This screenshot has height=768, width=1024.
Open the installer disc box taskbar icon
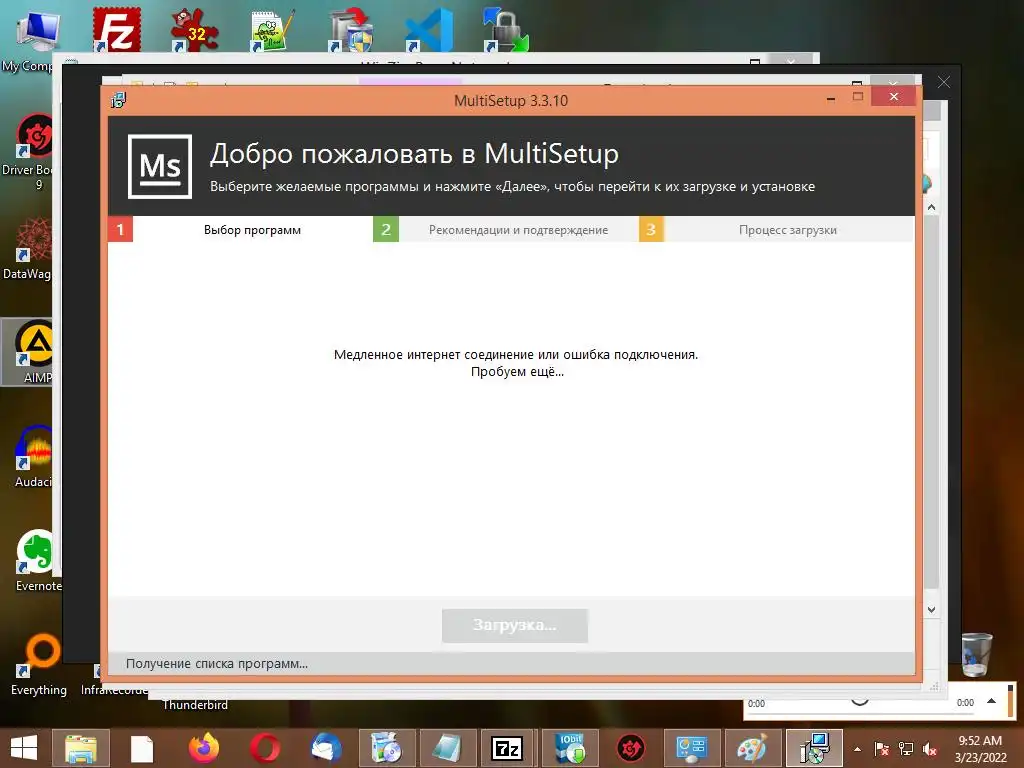(x=387, y=748)
